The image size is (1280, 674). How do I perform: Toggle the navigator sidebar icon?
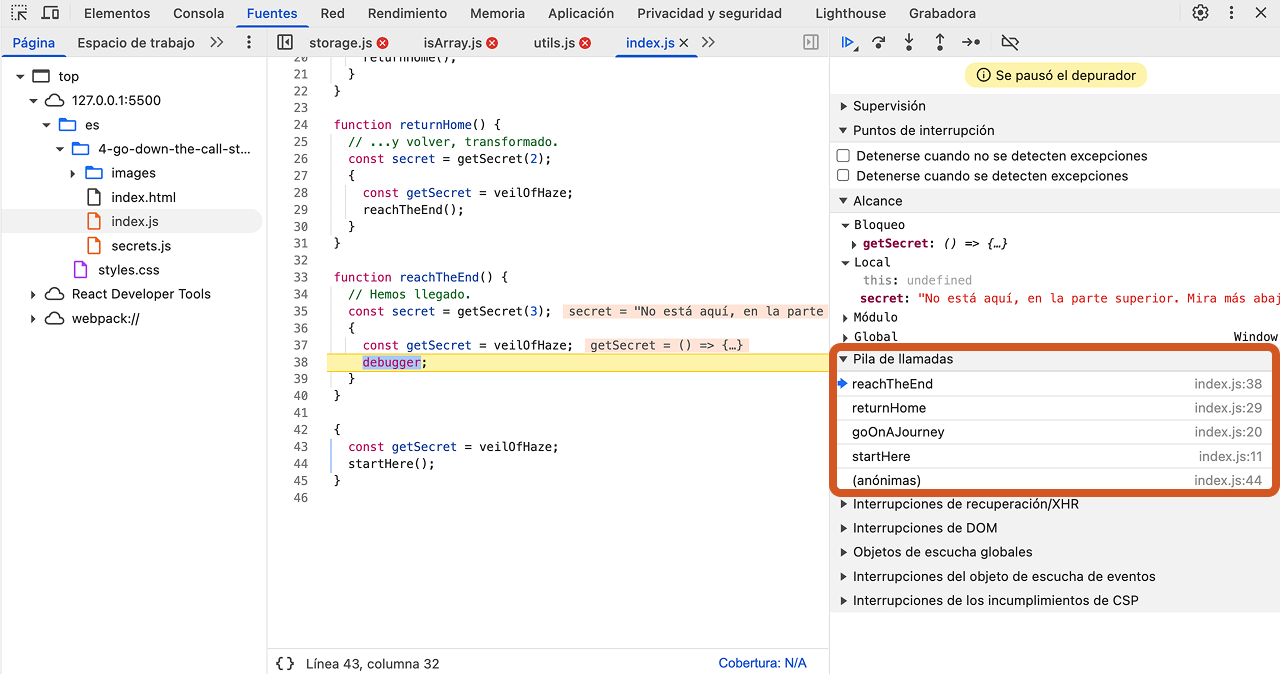[x=285, y=43]
